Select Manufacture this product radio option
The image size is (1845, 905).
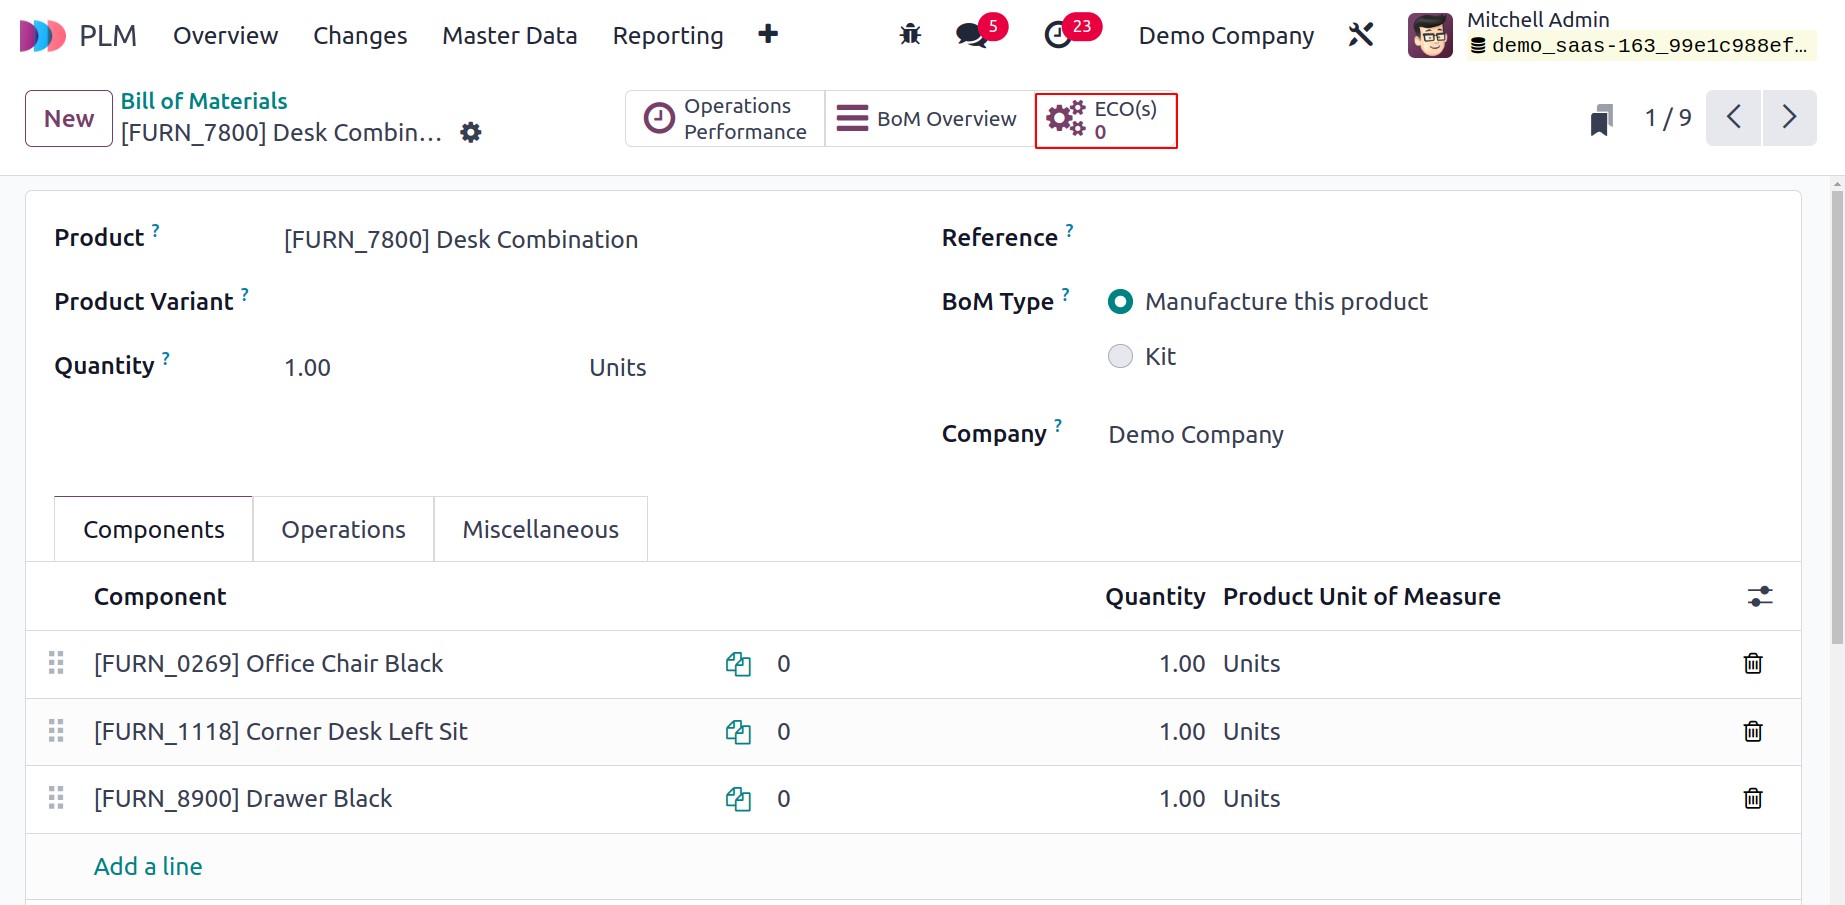tap(1120, 301)
